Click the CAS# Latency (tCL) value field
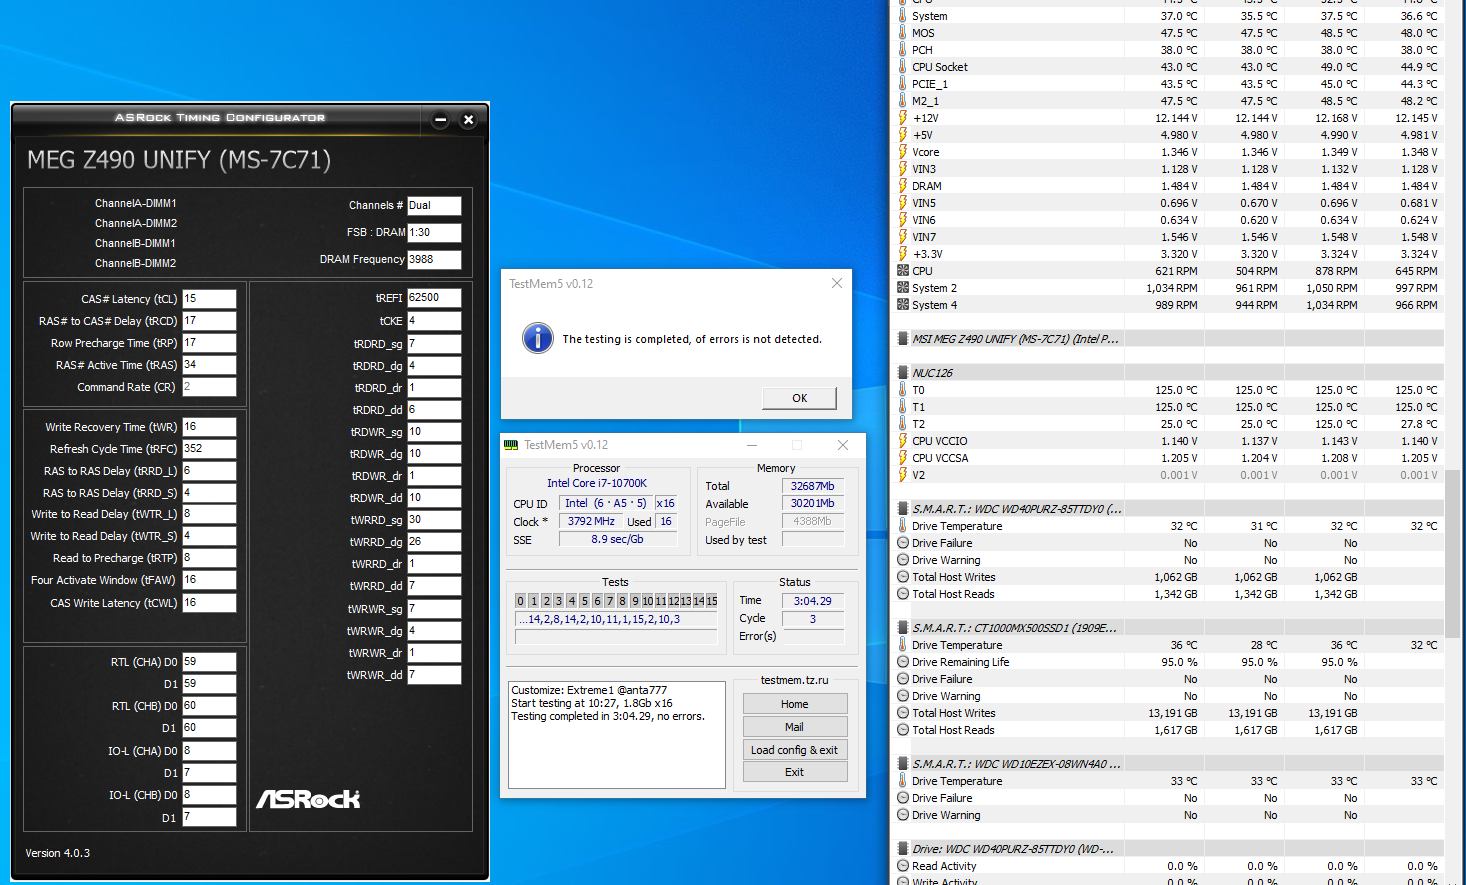The width and height of the screenshot is (1466, 885). (209, 299)
